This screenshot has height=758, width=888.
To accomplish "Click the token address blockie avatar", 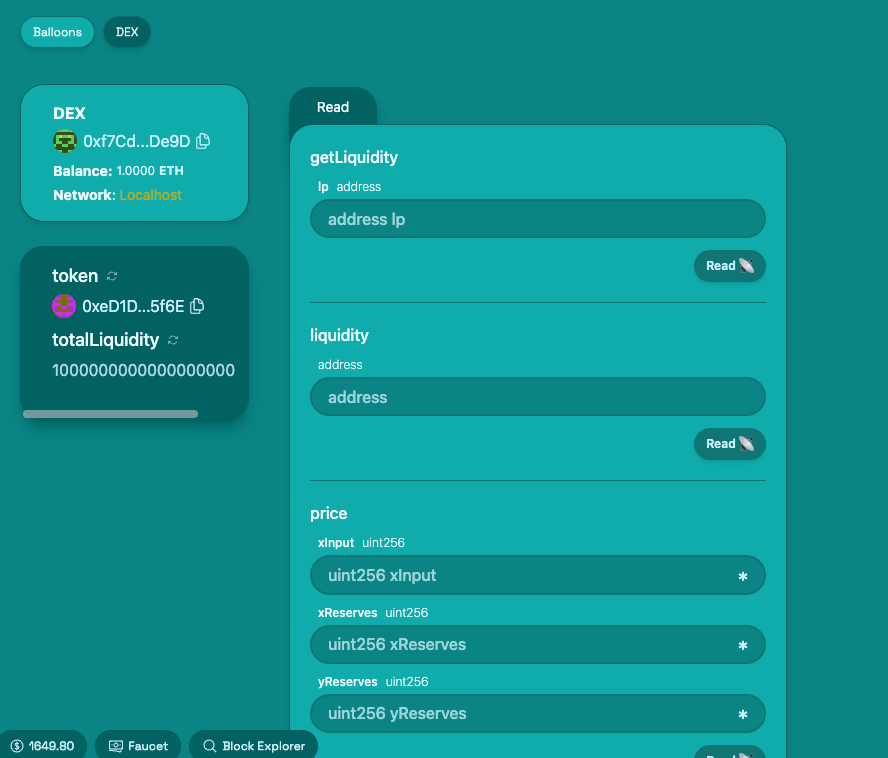I will (64, 306).
